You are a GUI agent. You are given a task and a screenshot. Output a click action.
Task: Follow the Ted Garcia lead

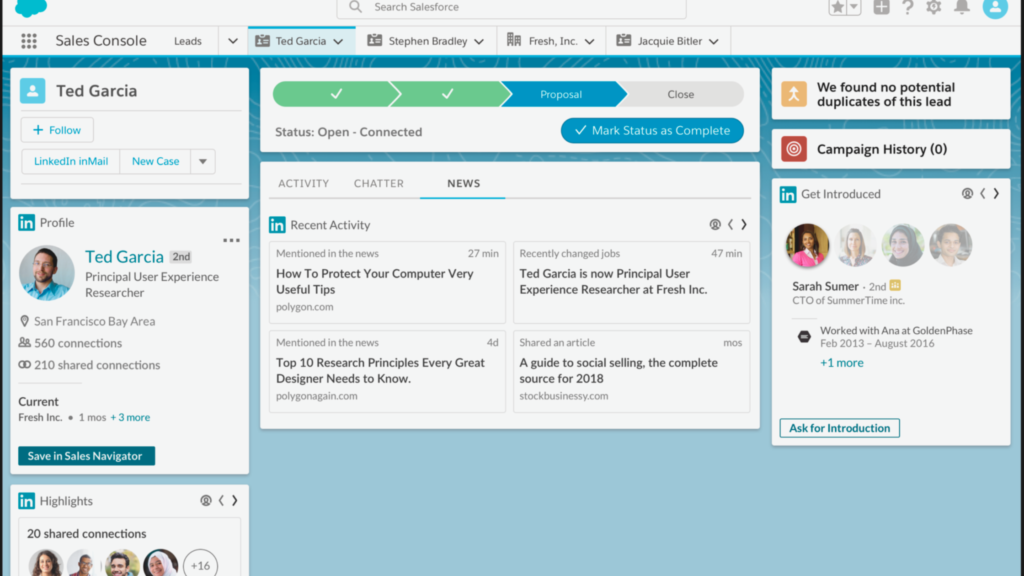point(57,130)
